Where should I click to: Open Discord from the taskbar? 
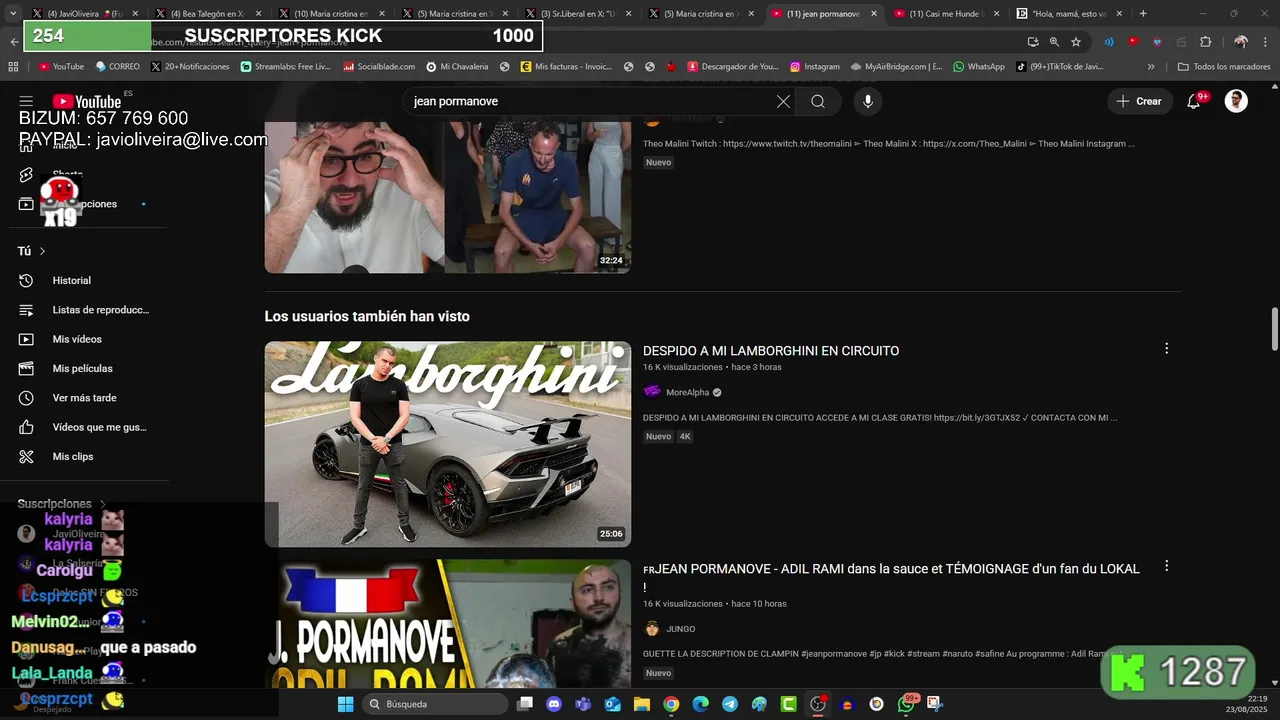554,704
